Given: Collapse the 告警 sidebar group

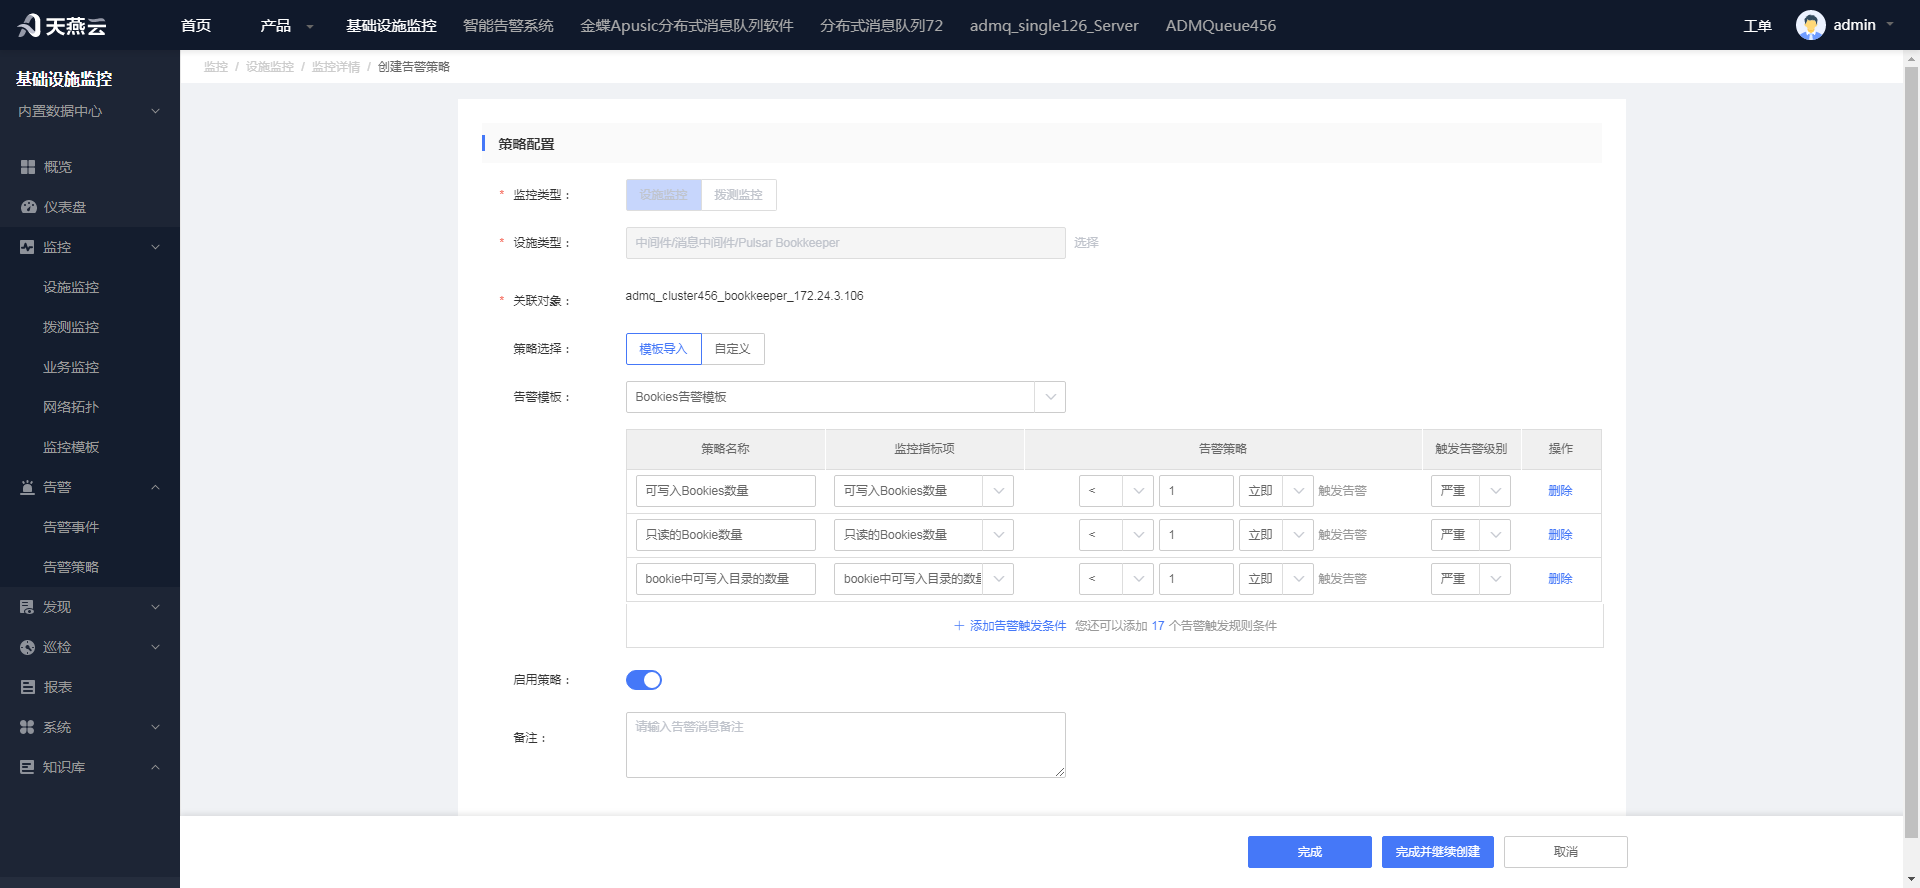Looking at the screenshot, I should coord(155,487).
